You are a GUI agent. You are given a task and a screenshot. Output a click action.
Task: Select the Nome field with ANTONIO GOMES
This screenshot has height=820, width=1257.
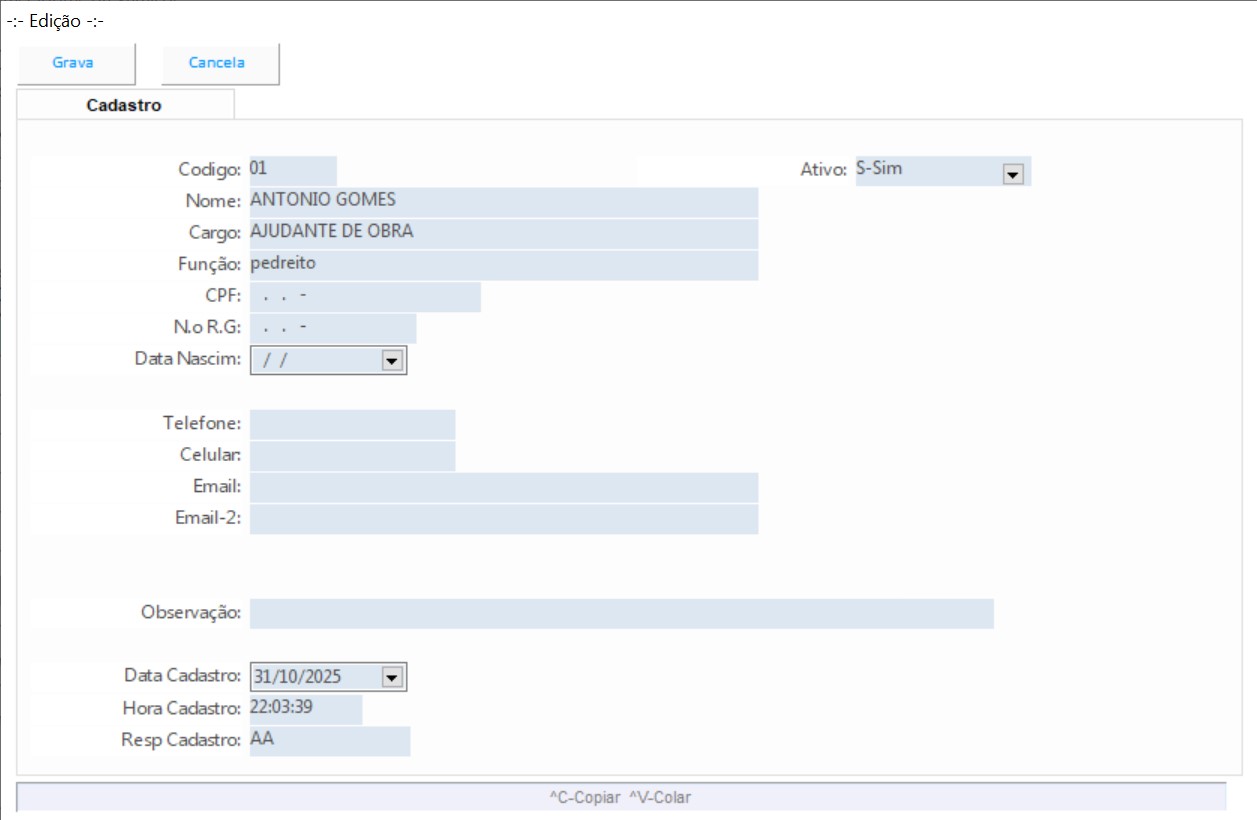tap(503, 202)
